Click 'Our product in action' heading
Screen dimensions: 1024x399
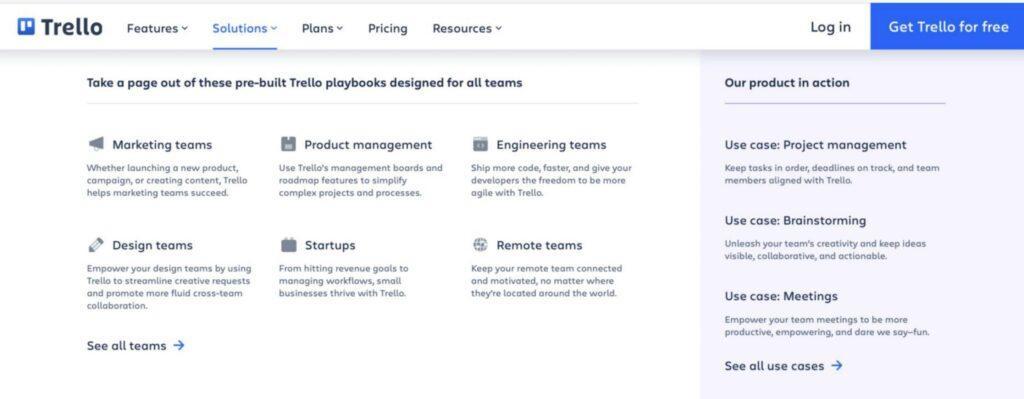coord(787,83)
